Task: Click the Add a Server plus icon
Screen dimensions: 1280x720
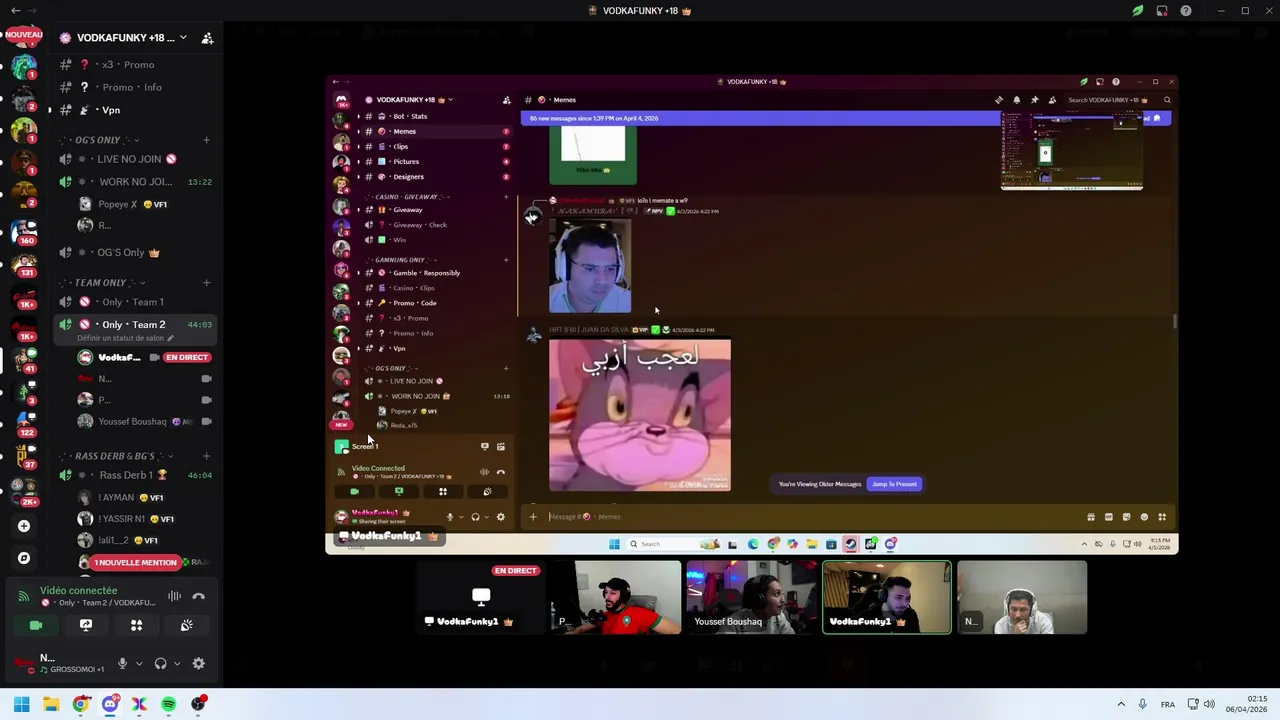Action: [24, 526]
